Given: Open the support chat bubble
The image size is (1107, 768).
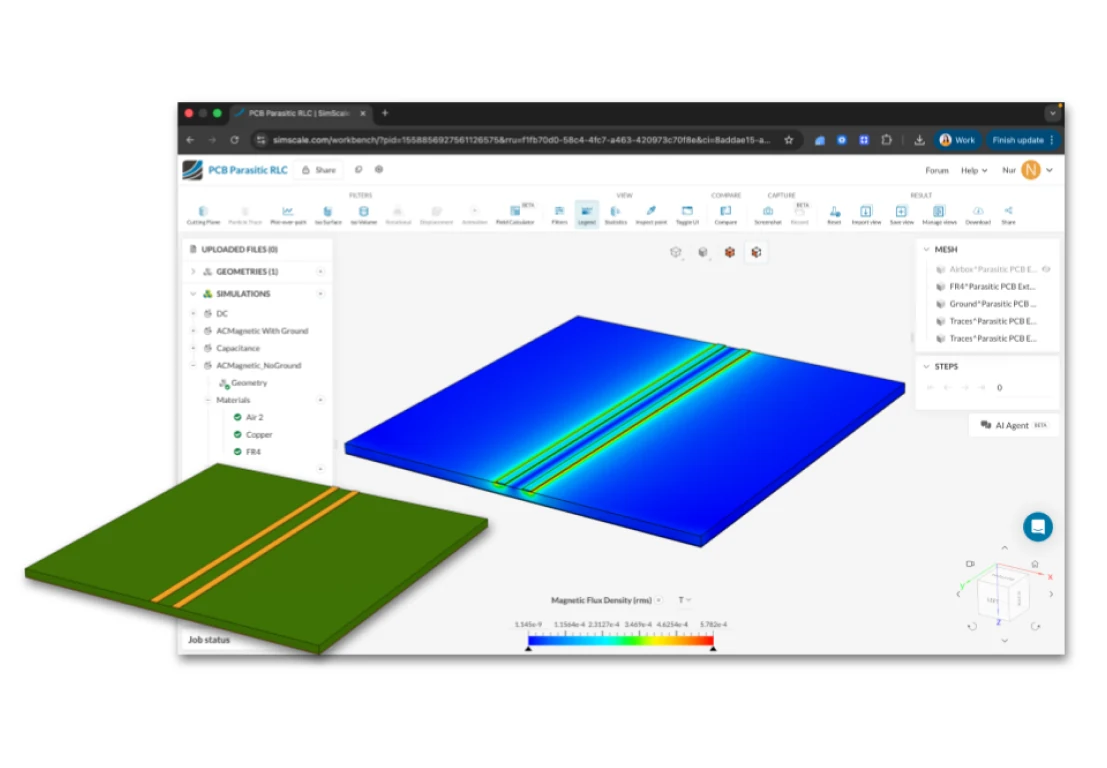Looking at the screenshot, I should tap(1038, 527).
